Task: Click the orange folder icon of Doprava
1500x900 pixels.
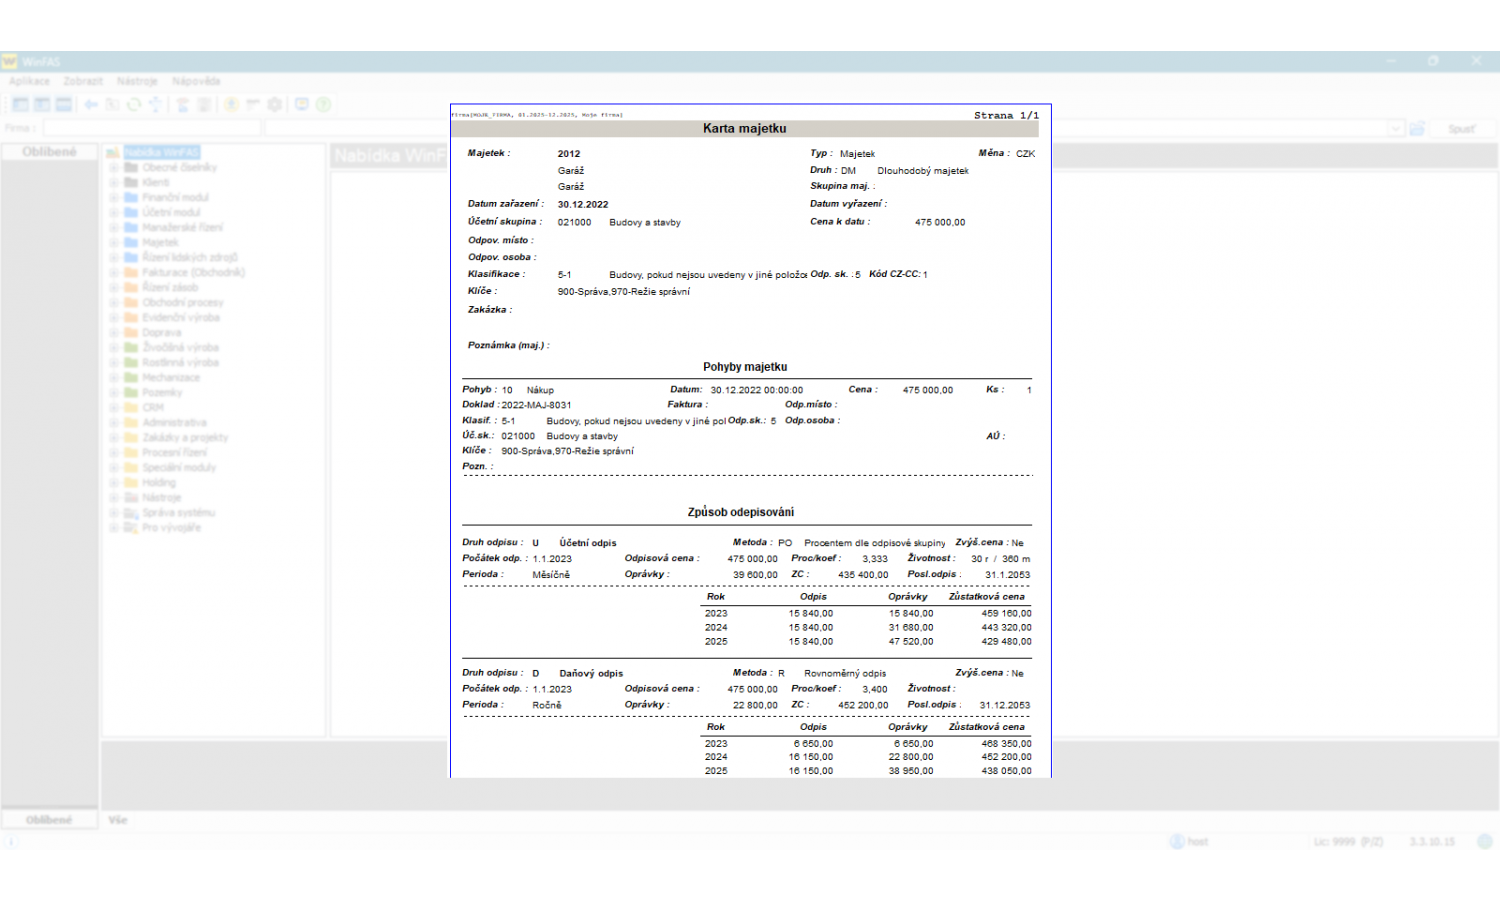Action: [x=131, y=332]
